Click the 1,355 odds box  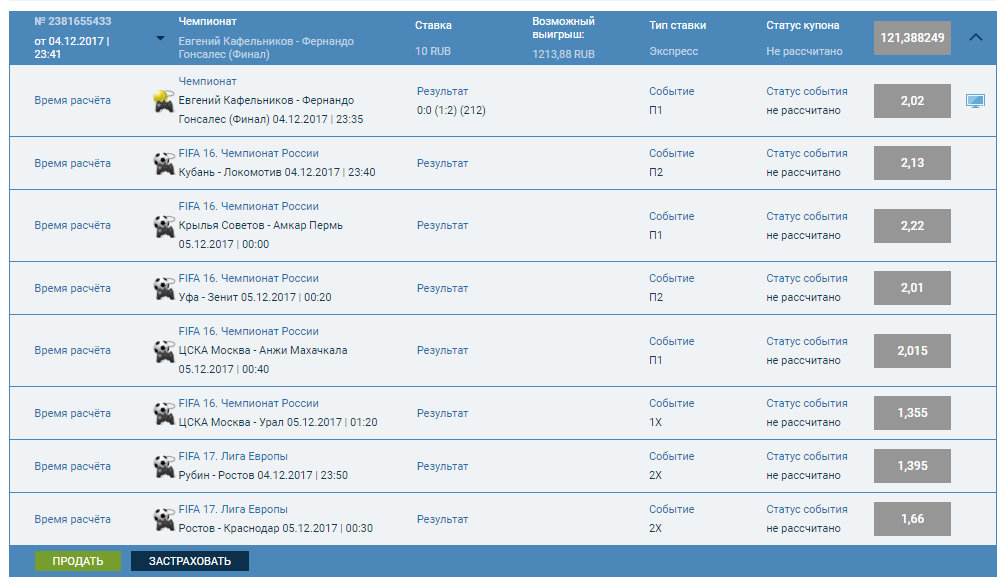(x=912, y=413)
